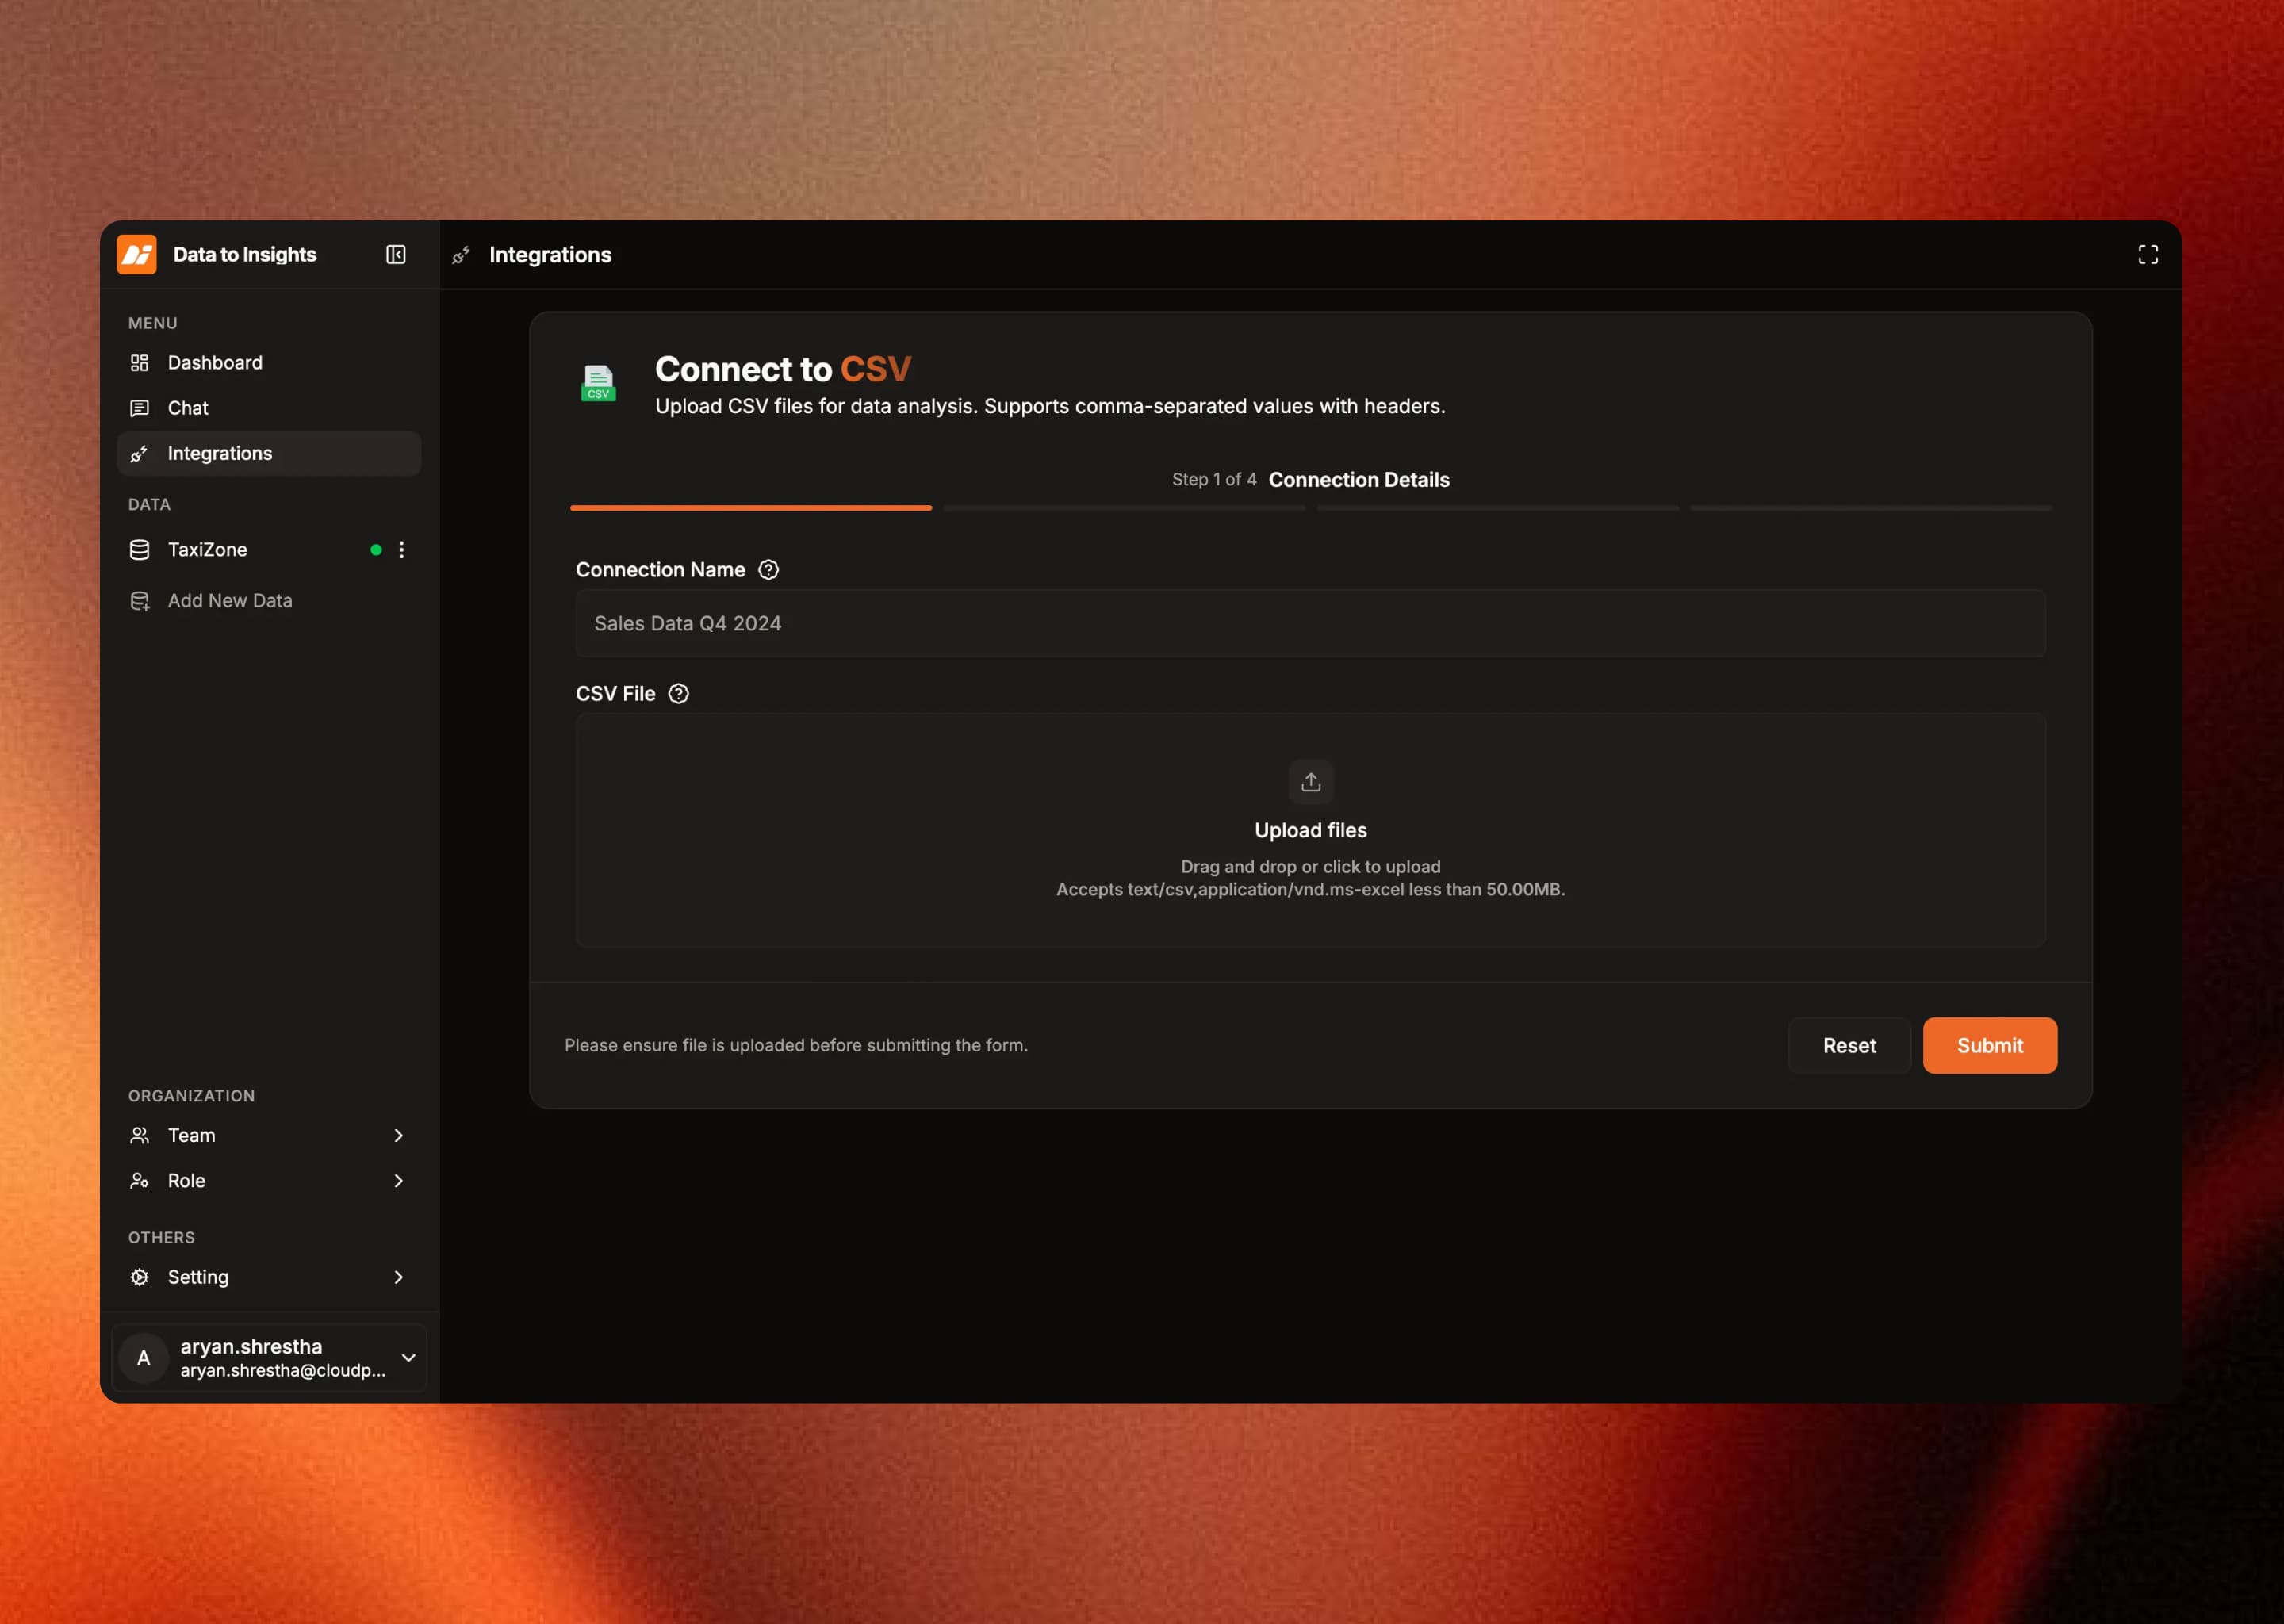Click the "ORGANIZATION" section heading
Viewport: 2284px width, 1624px height.
192,1096
